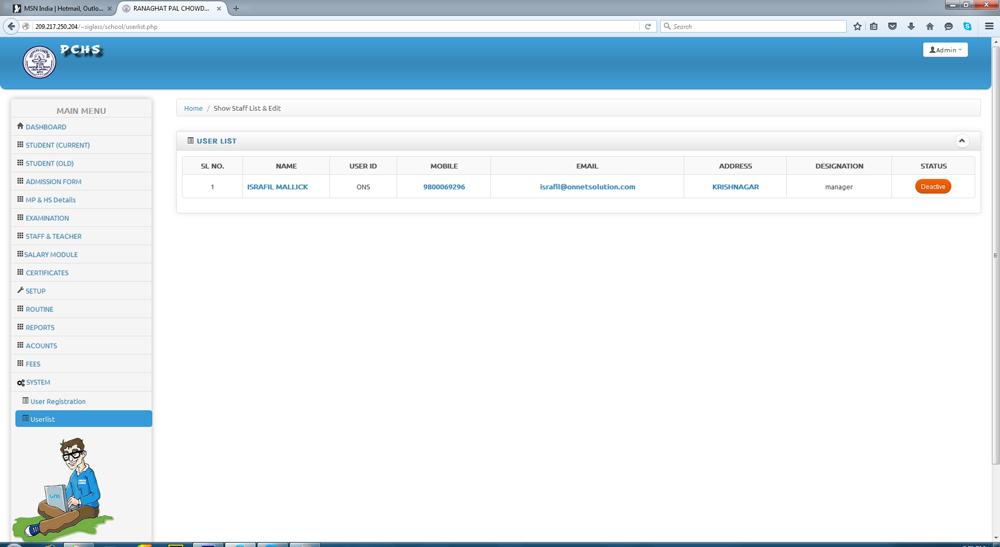
Task: Click the SL NO. column header
Action: click(212, 166)
